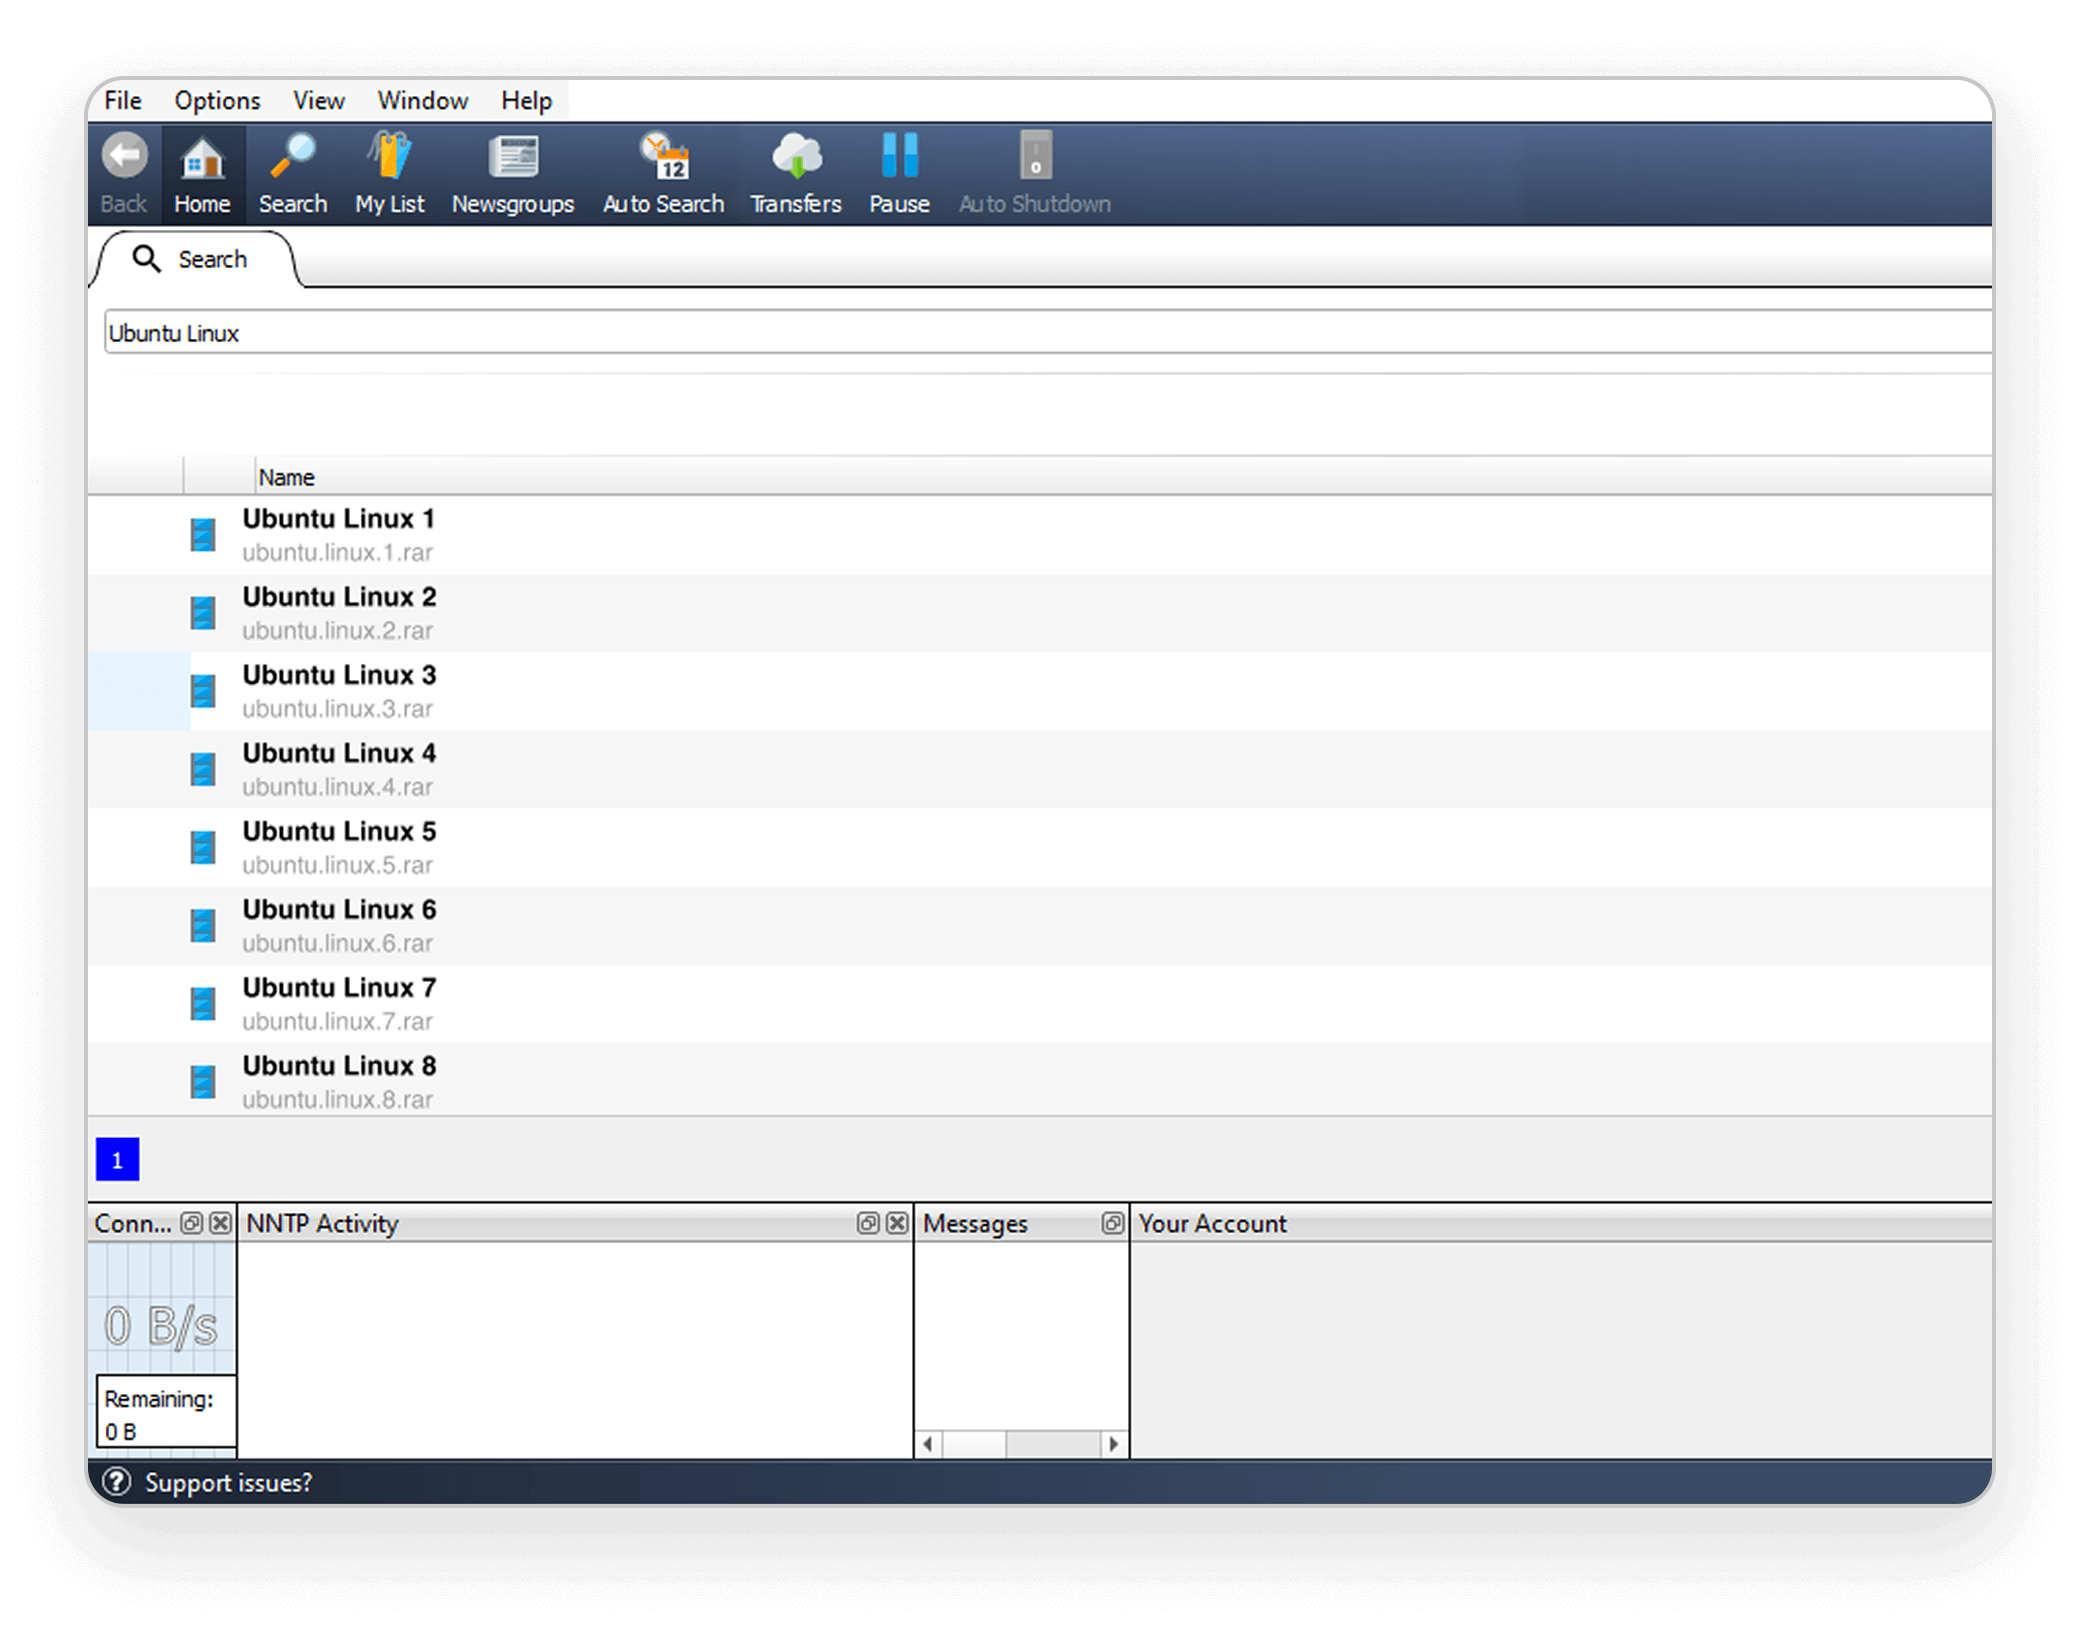This screenshot has width=2080, height=1648.
Task: Close the NNTP Activity panel
Action: coord(896,1223)
